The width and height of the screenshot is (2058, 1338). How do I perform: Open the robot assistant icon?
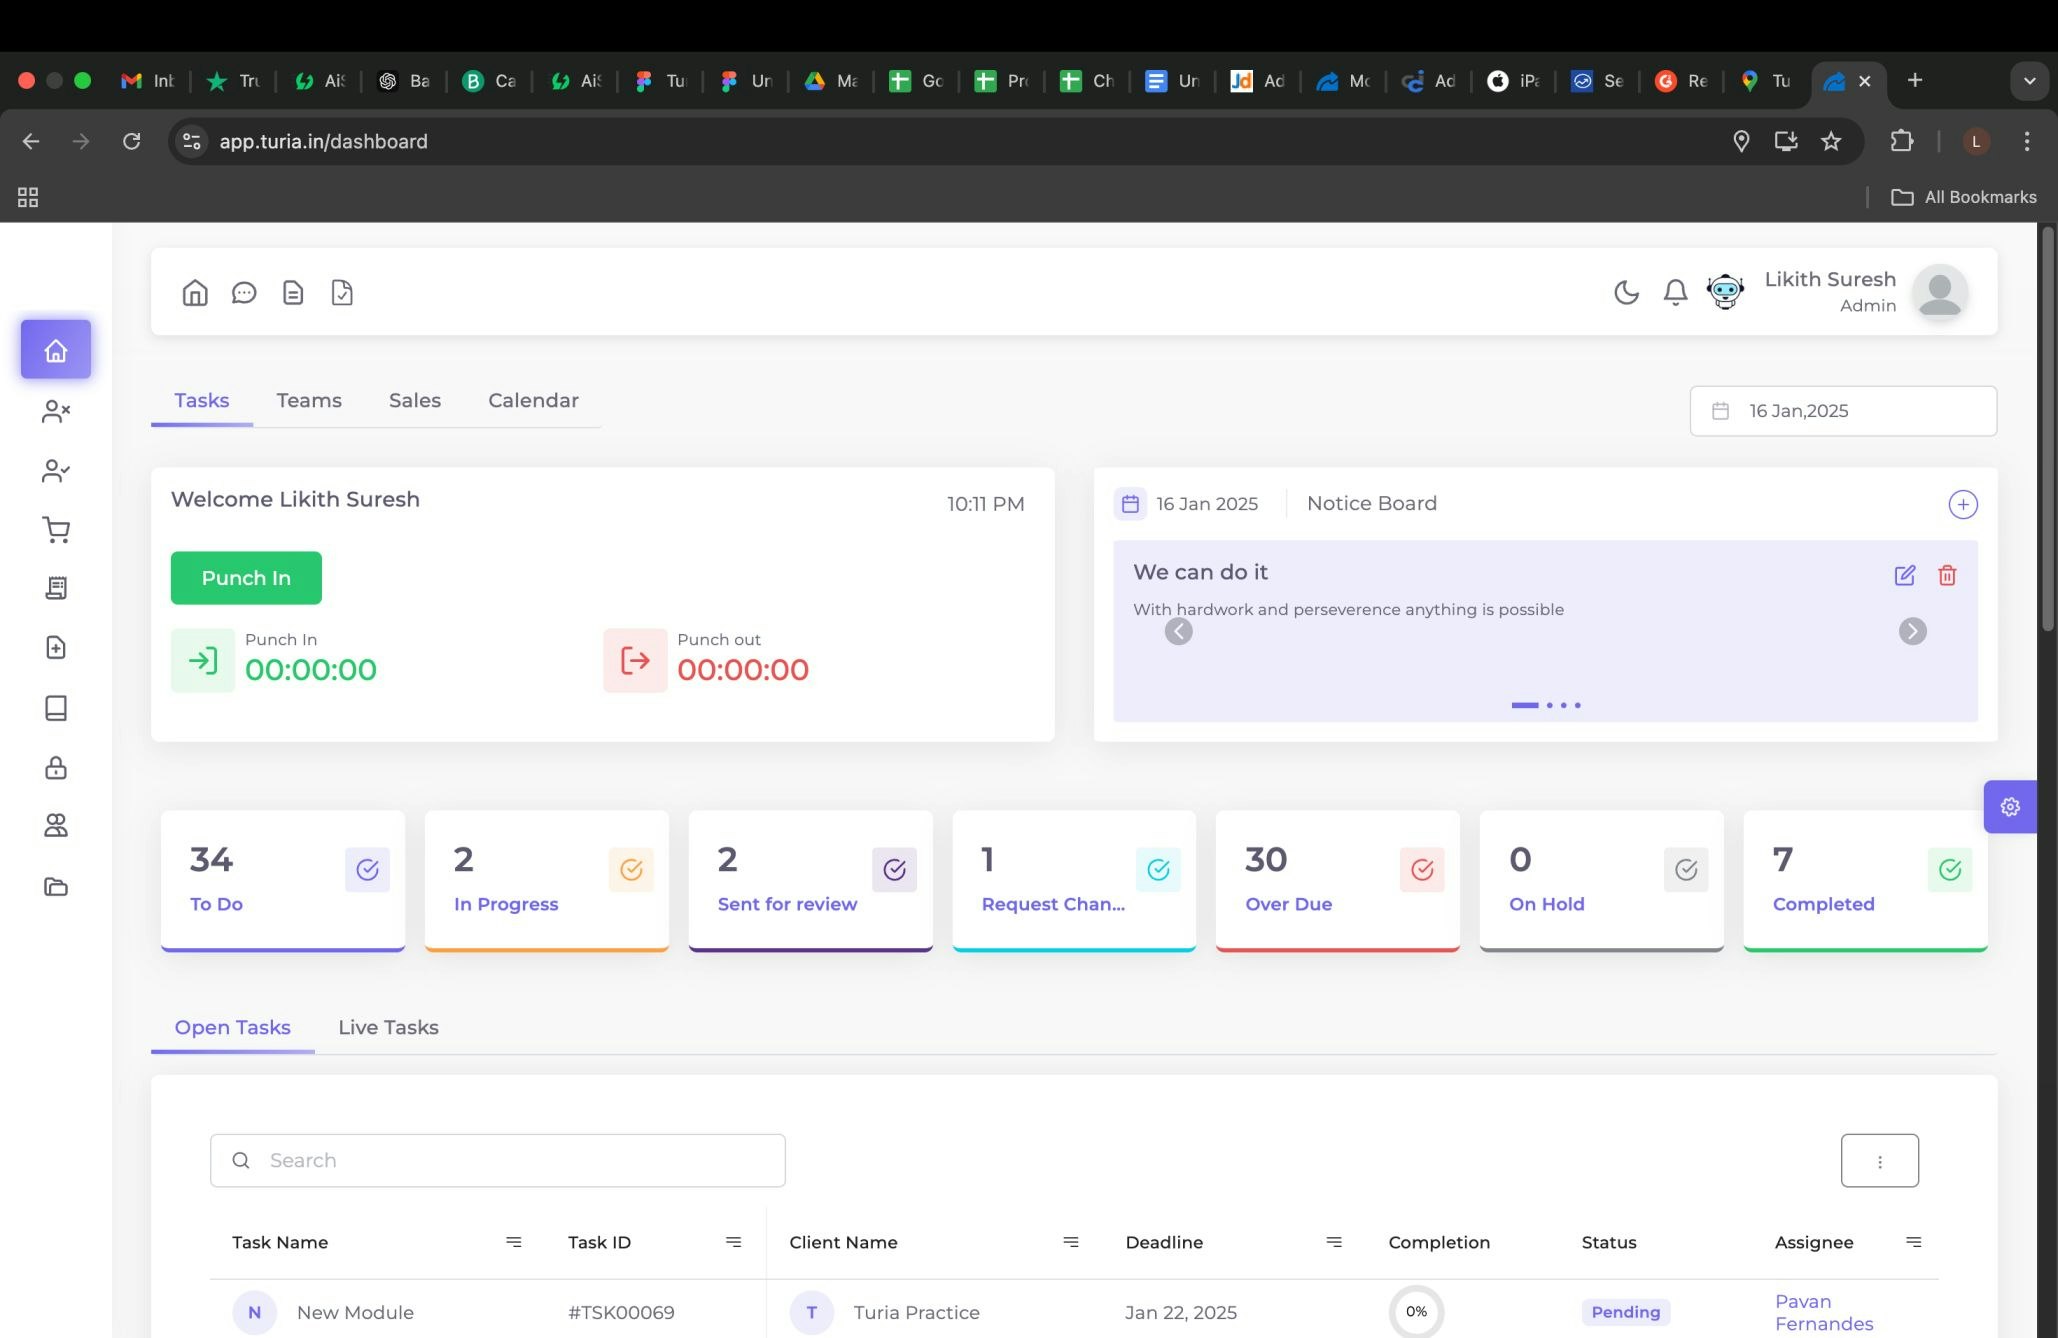[1725, 292]
